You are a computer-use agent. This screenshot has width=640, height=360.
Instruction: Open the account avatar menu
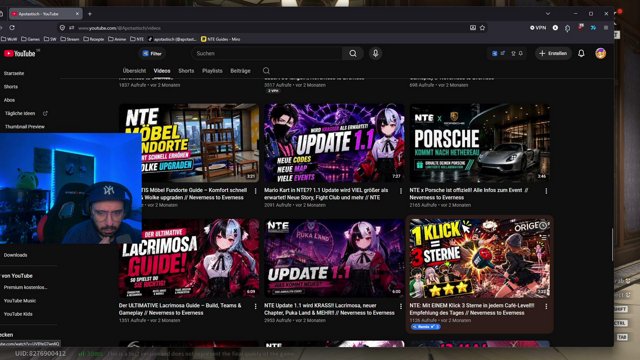click(600, 53)
